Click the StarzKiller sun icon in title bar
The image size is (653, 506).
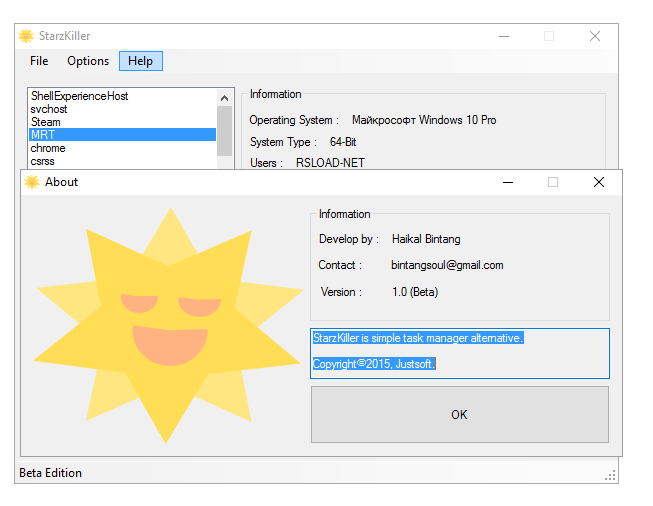point(26,36)
